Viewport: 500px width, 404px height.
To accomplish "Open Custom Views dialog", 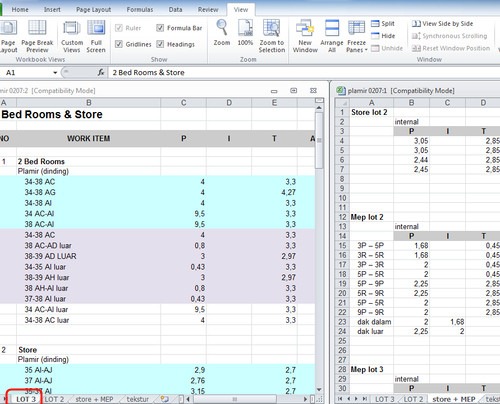I will 72,36.
